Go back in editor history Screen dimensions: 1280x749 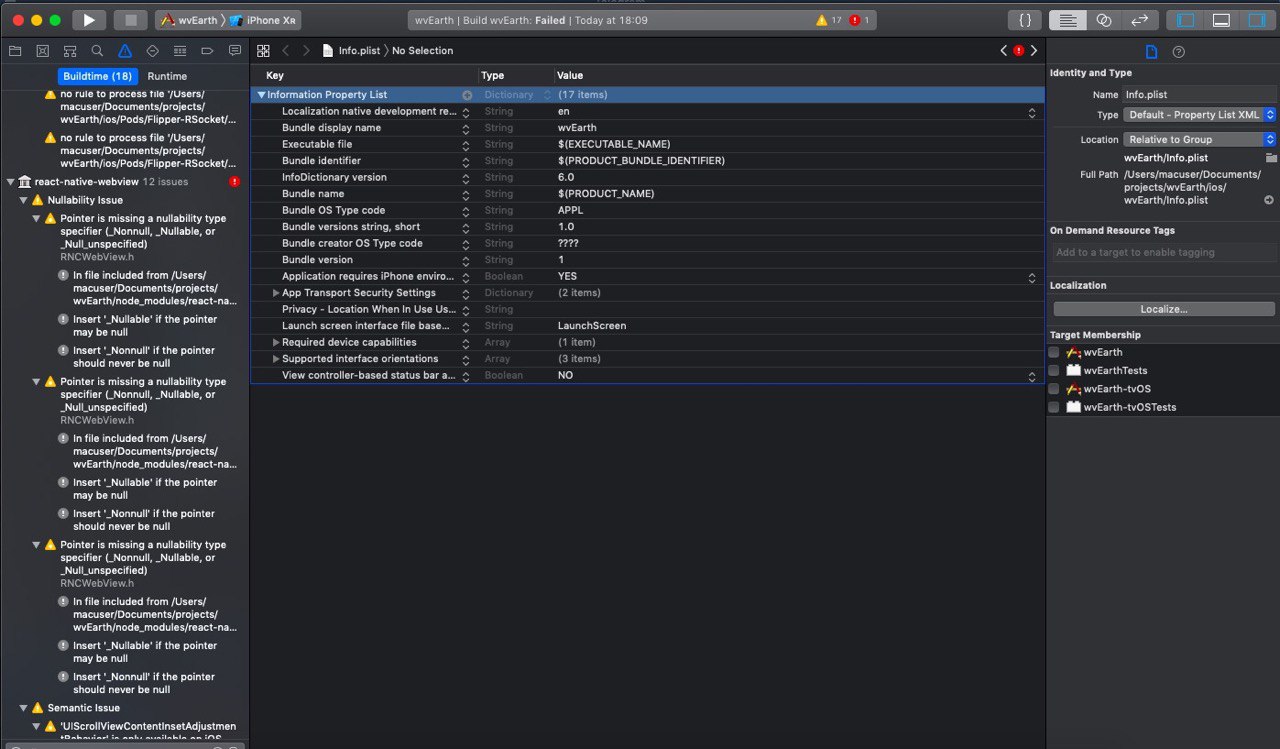pyautogui.click(x=285, y=50)
